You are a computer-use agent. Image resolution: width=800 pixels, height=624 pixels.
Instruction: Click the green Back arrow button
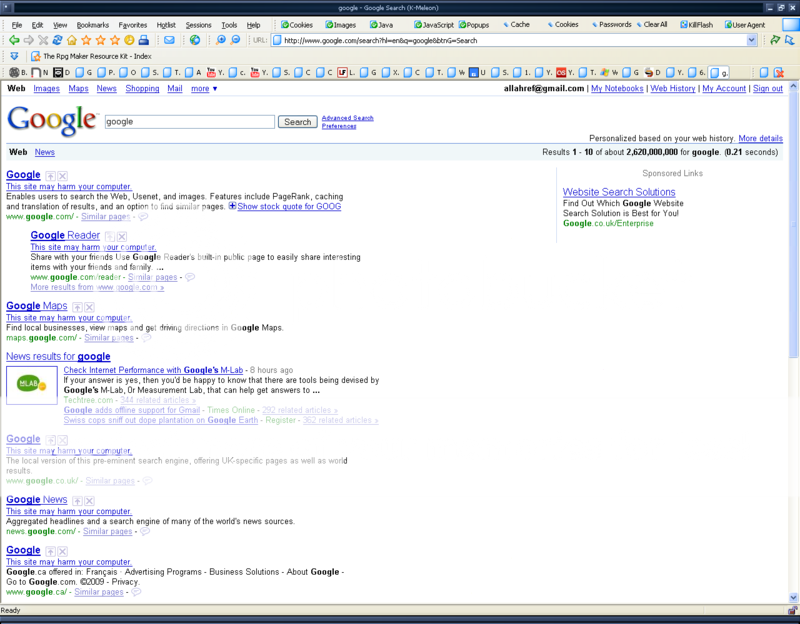tap(14, 40)
